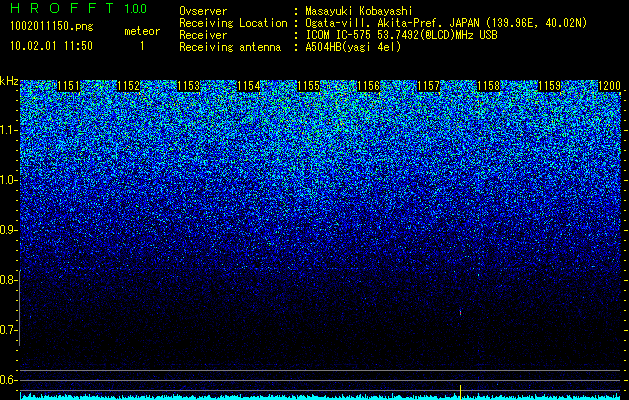
Task: Click the 0.6 frequency axis label
Action: pos(8,380)
